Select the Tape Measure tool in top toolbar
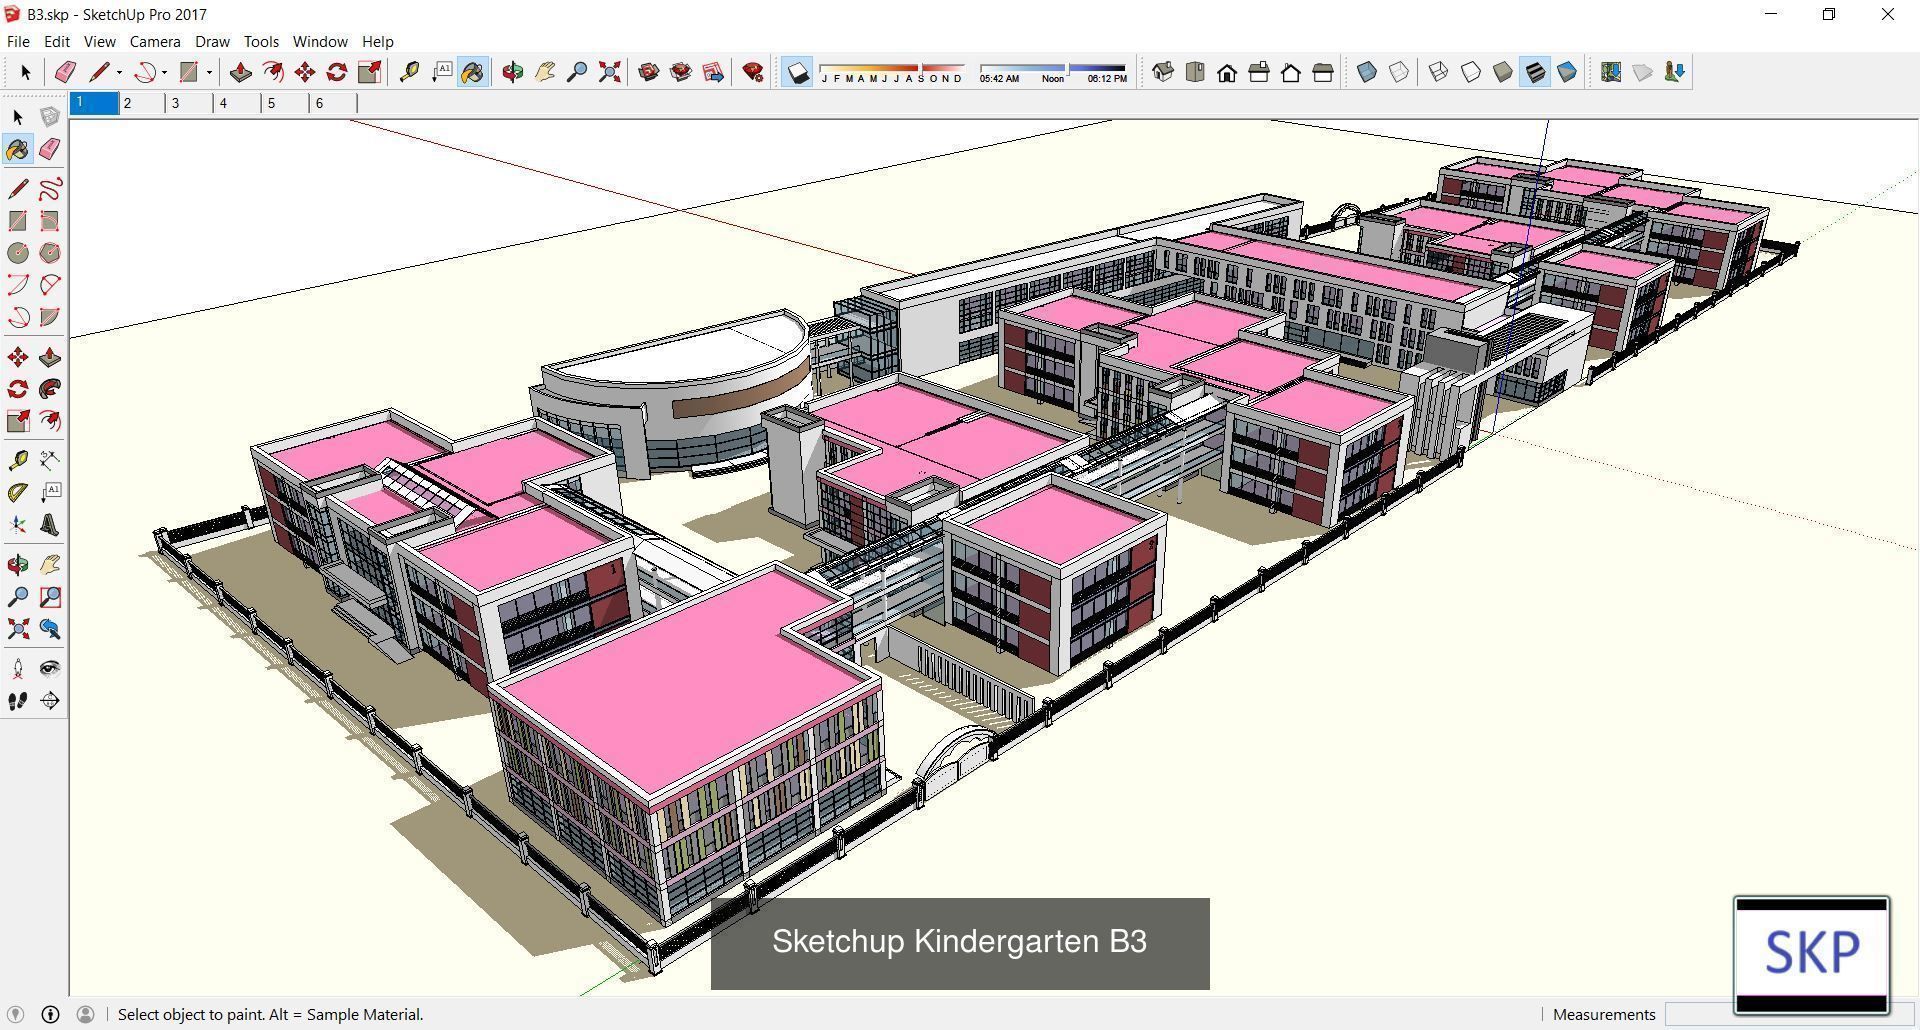 (409, 72)
